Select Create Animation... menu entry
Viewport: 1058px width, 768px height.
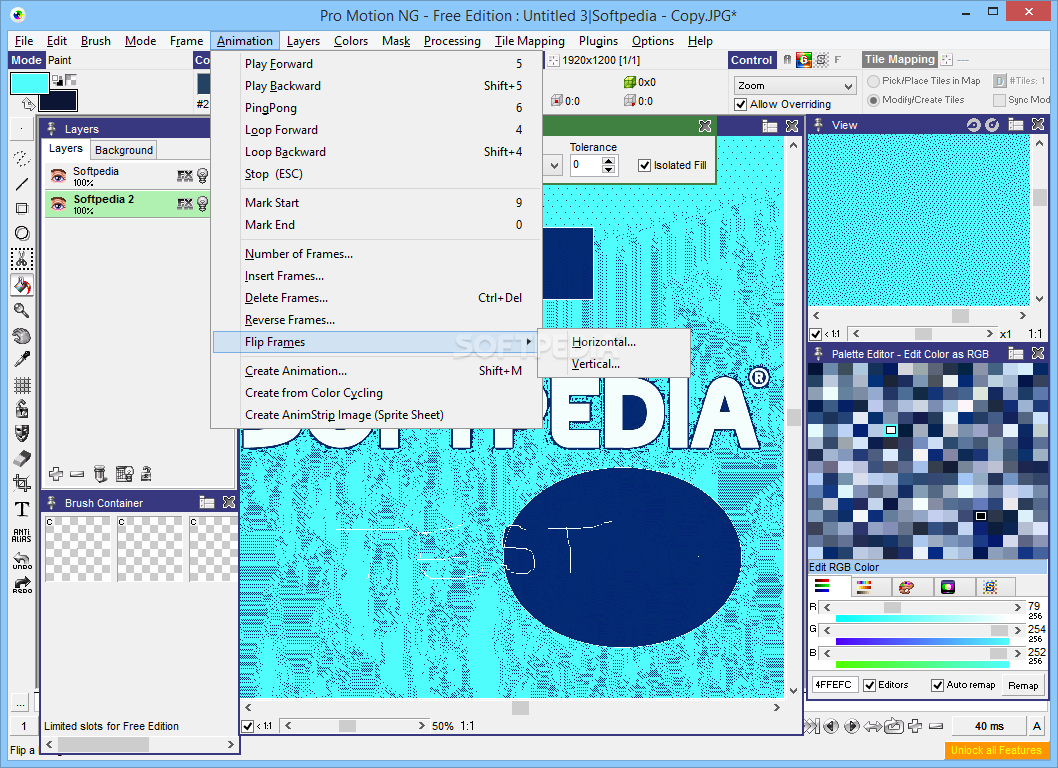[376, 371]
